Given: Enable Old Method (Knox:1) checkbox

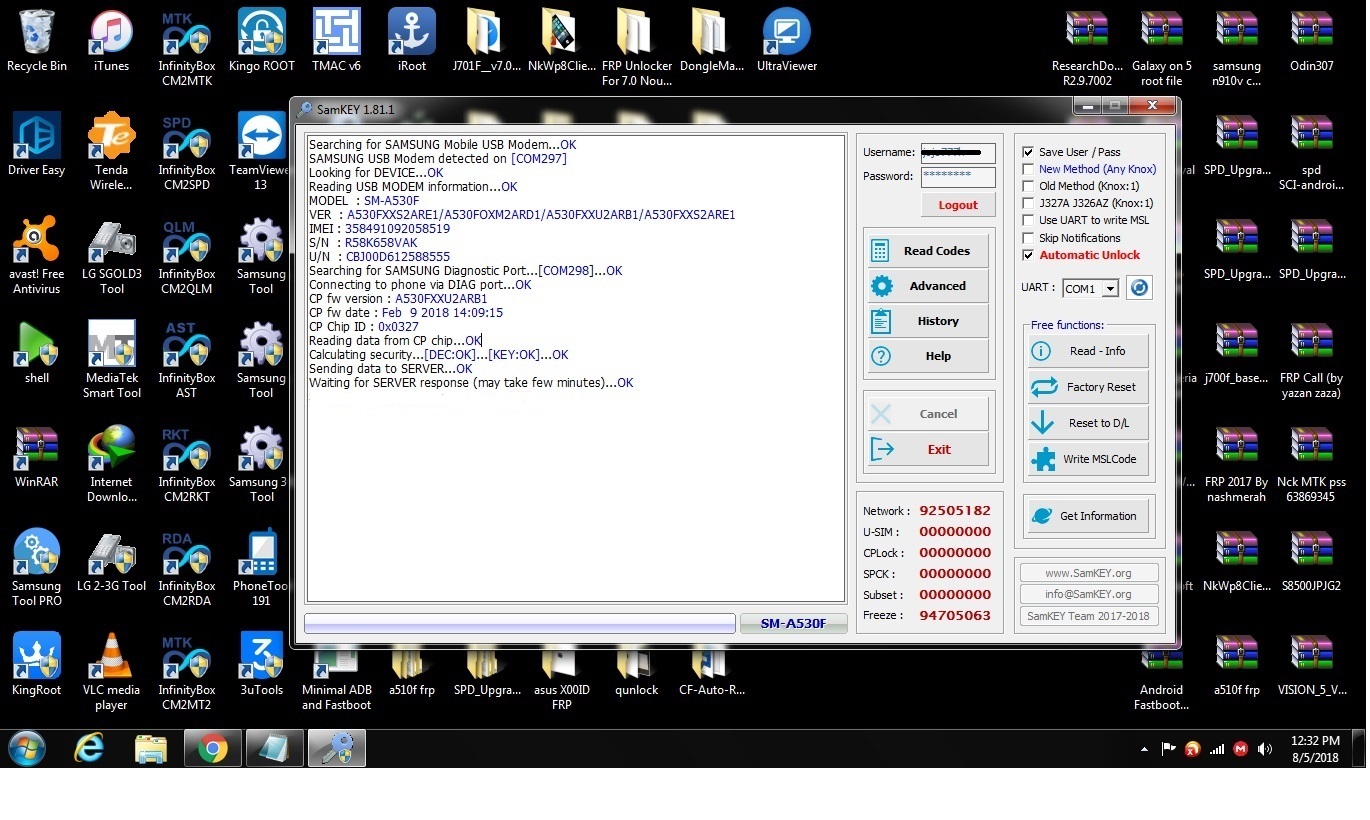Looking at the screenshot, I should 1028,186.
